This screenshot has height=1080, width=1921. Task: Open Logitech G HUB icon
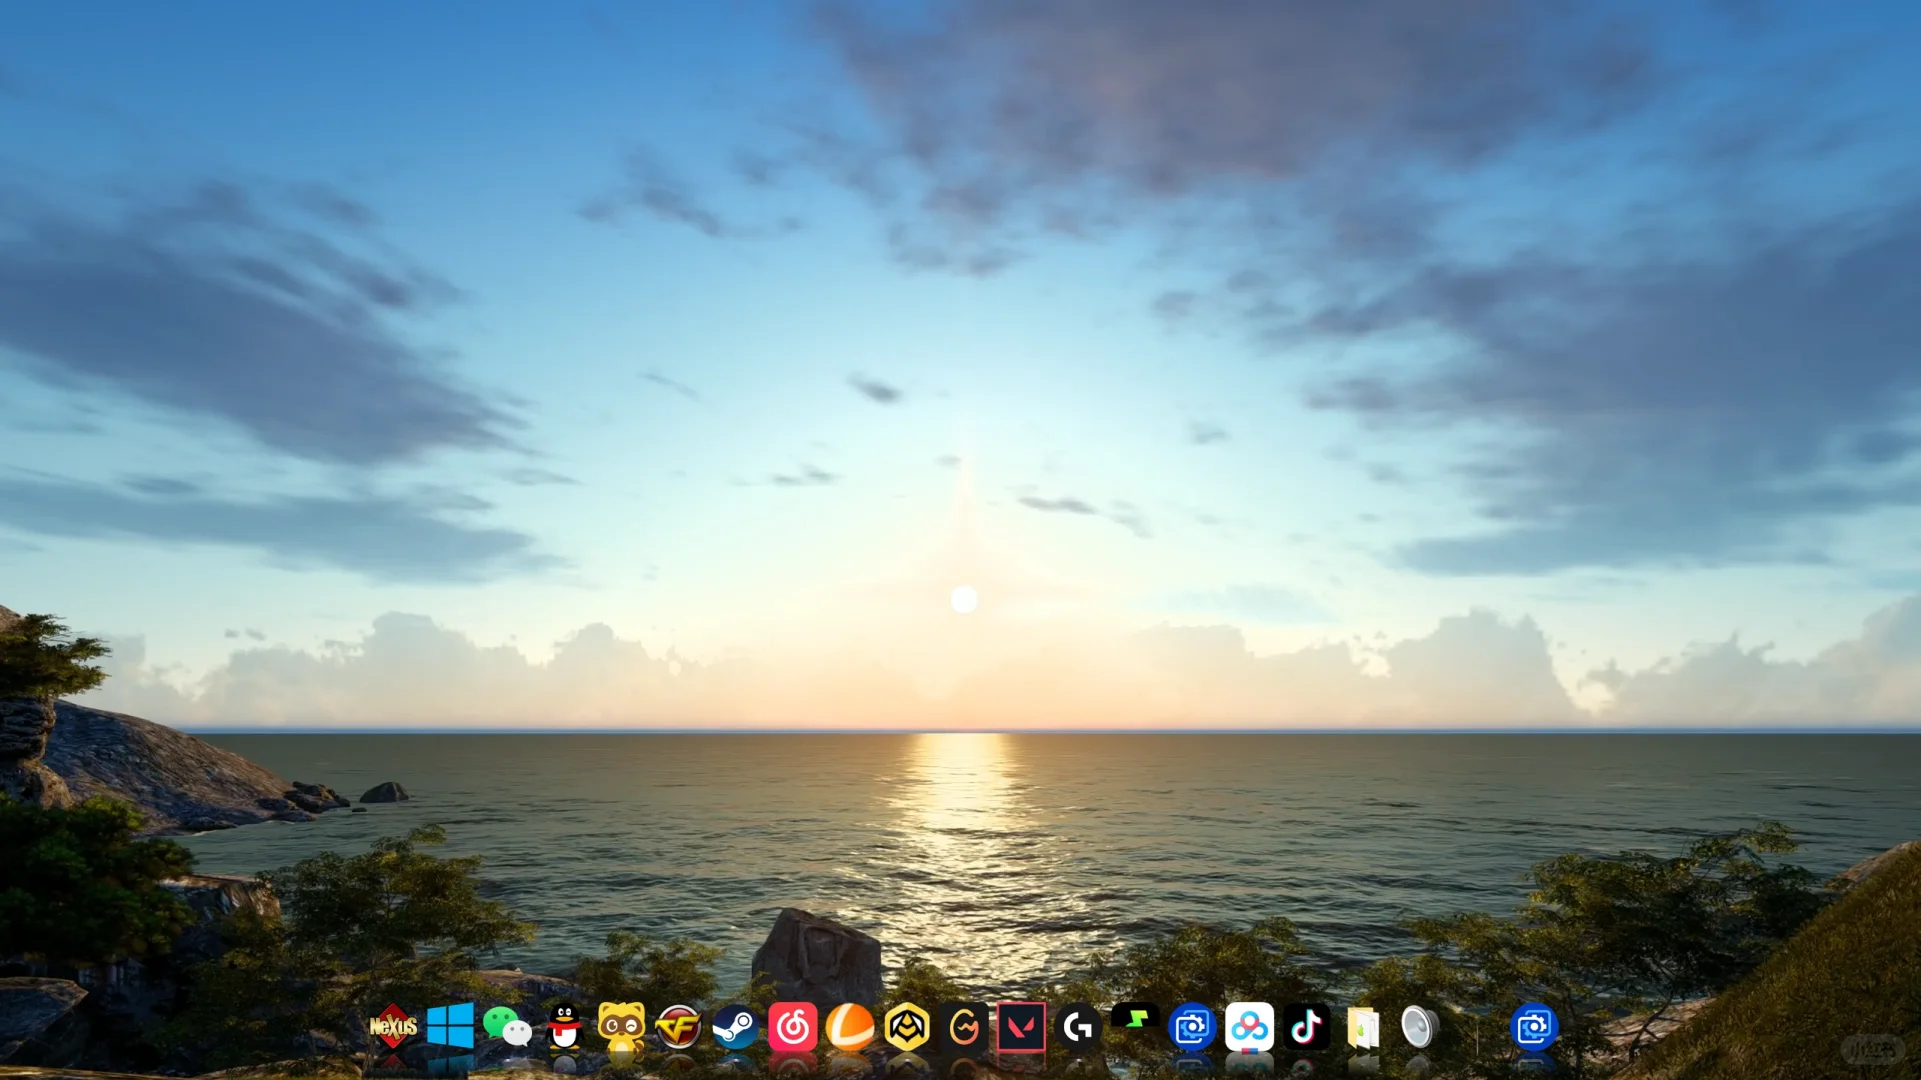(1078, 1026)
